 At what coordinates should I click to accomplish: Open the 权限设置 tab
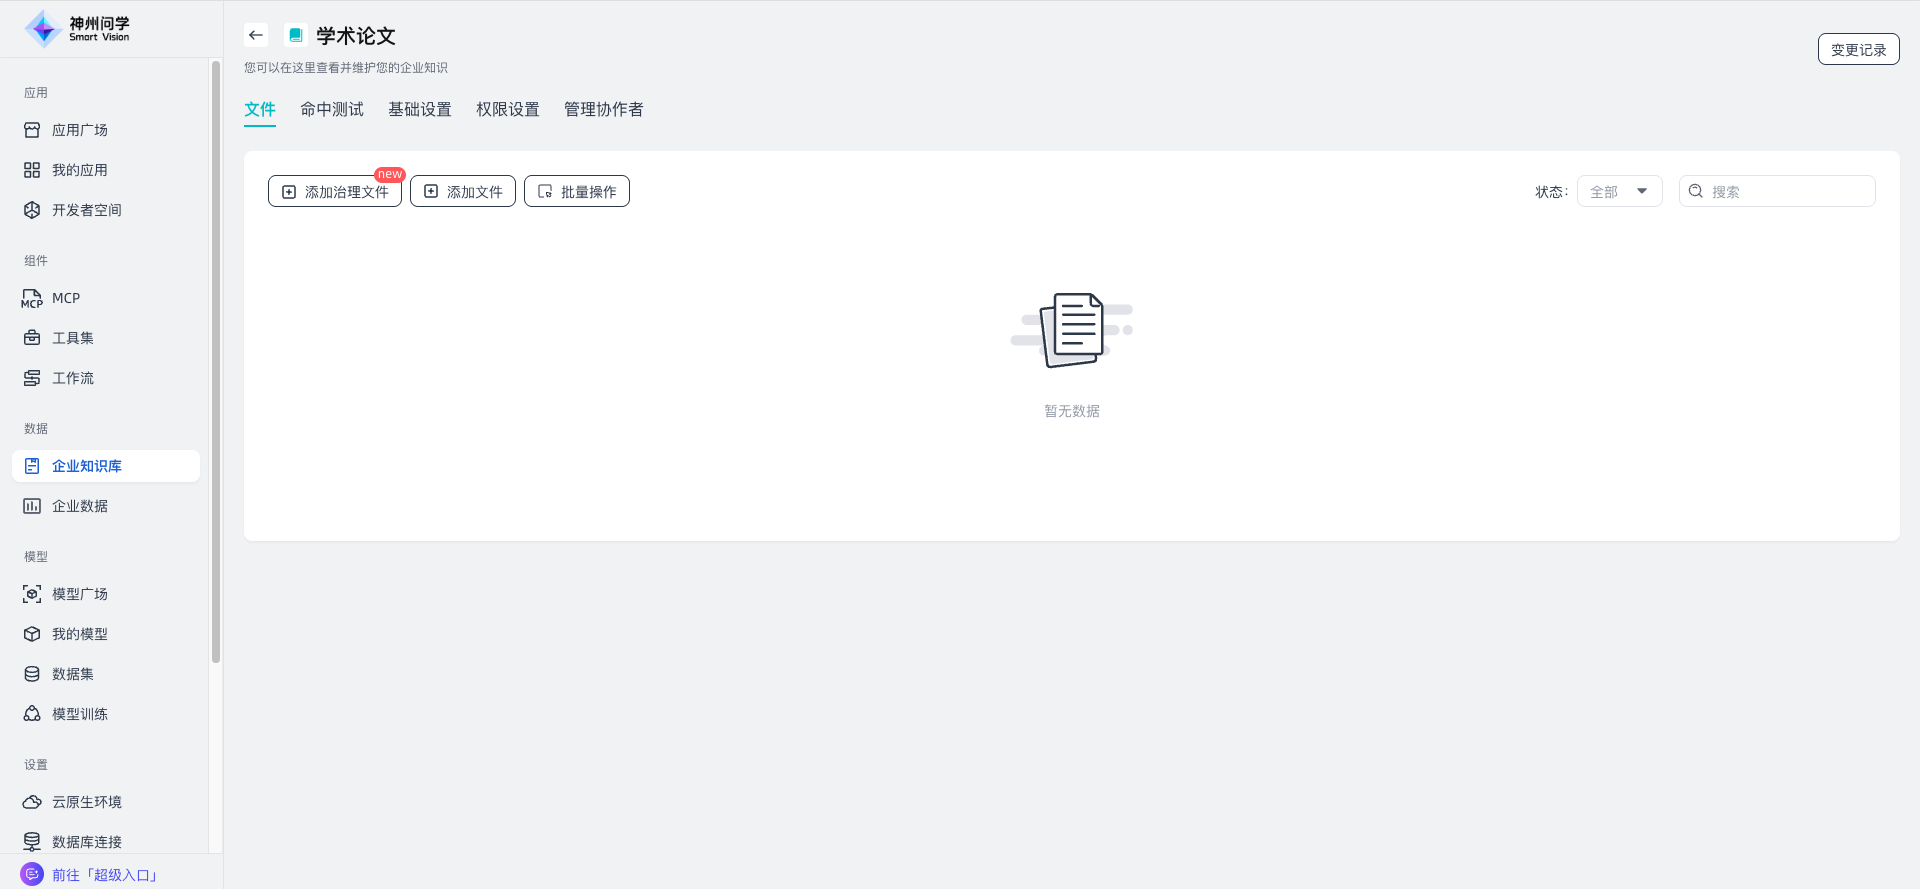point(507,109)
